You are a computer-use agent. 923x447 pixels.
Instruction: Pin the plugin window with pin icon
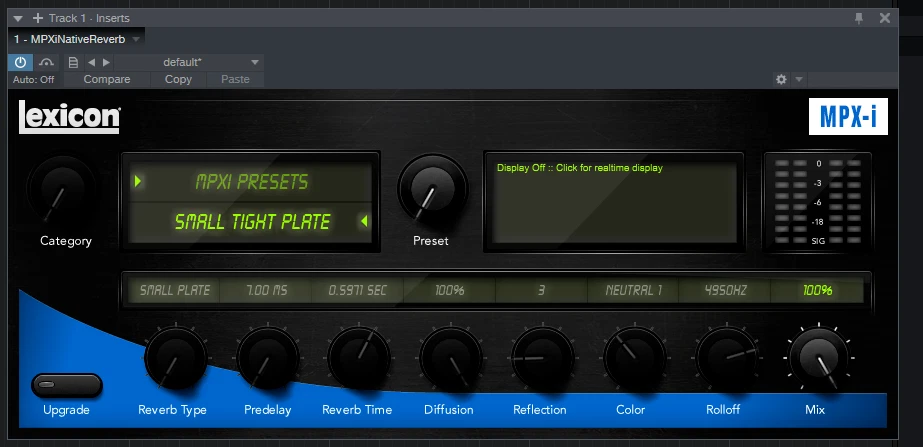(859, 18)
